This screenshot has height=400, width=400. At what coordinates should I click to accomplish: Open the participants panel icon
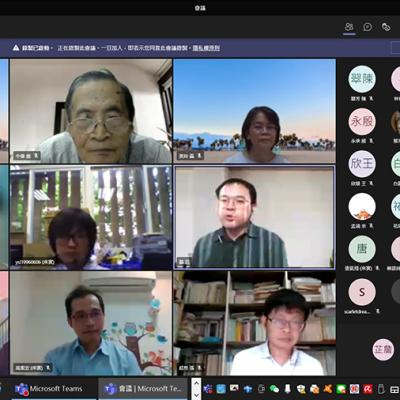click(349, 27)
